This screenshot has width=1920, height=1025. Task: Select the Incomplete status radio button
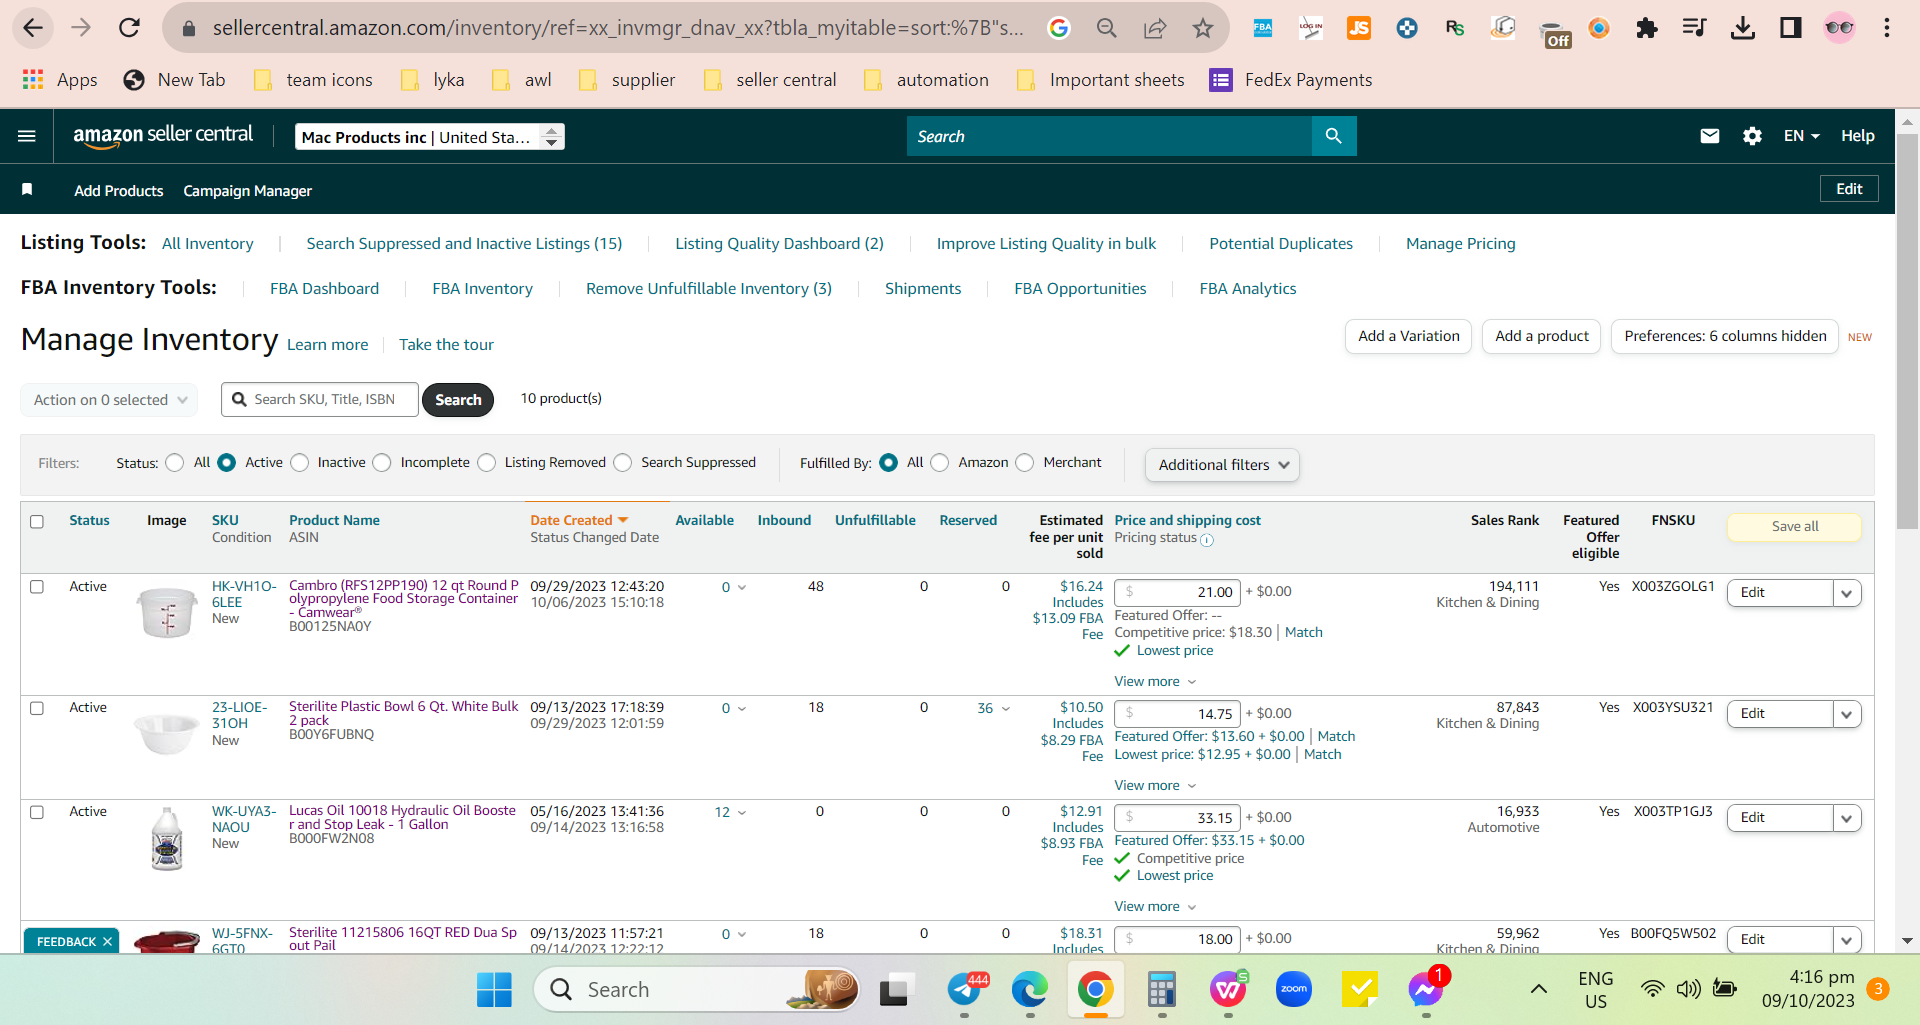click(382, 463)
